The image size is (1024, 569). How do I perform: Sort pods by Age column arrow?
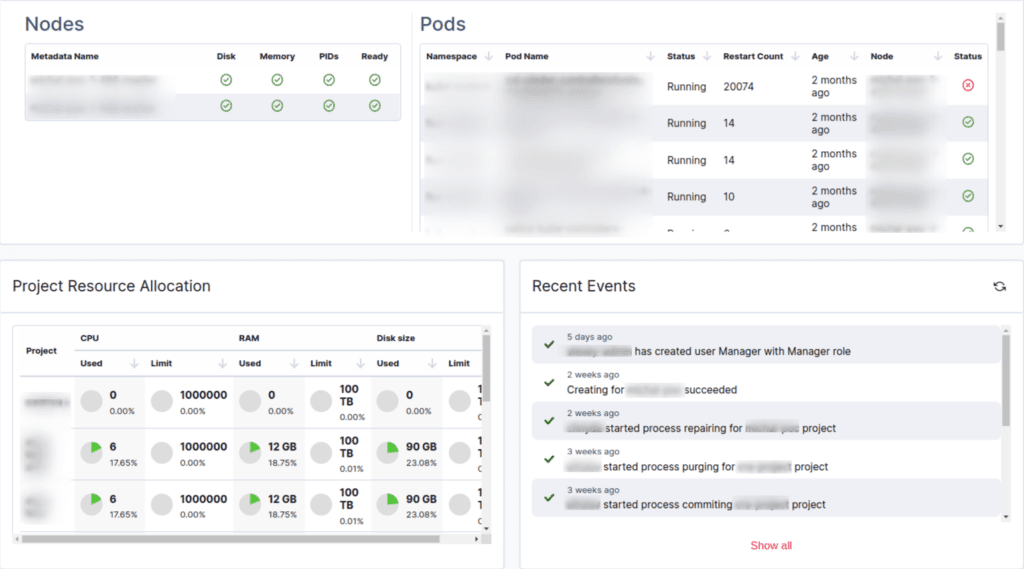[854, 57]
